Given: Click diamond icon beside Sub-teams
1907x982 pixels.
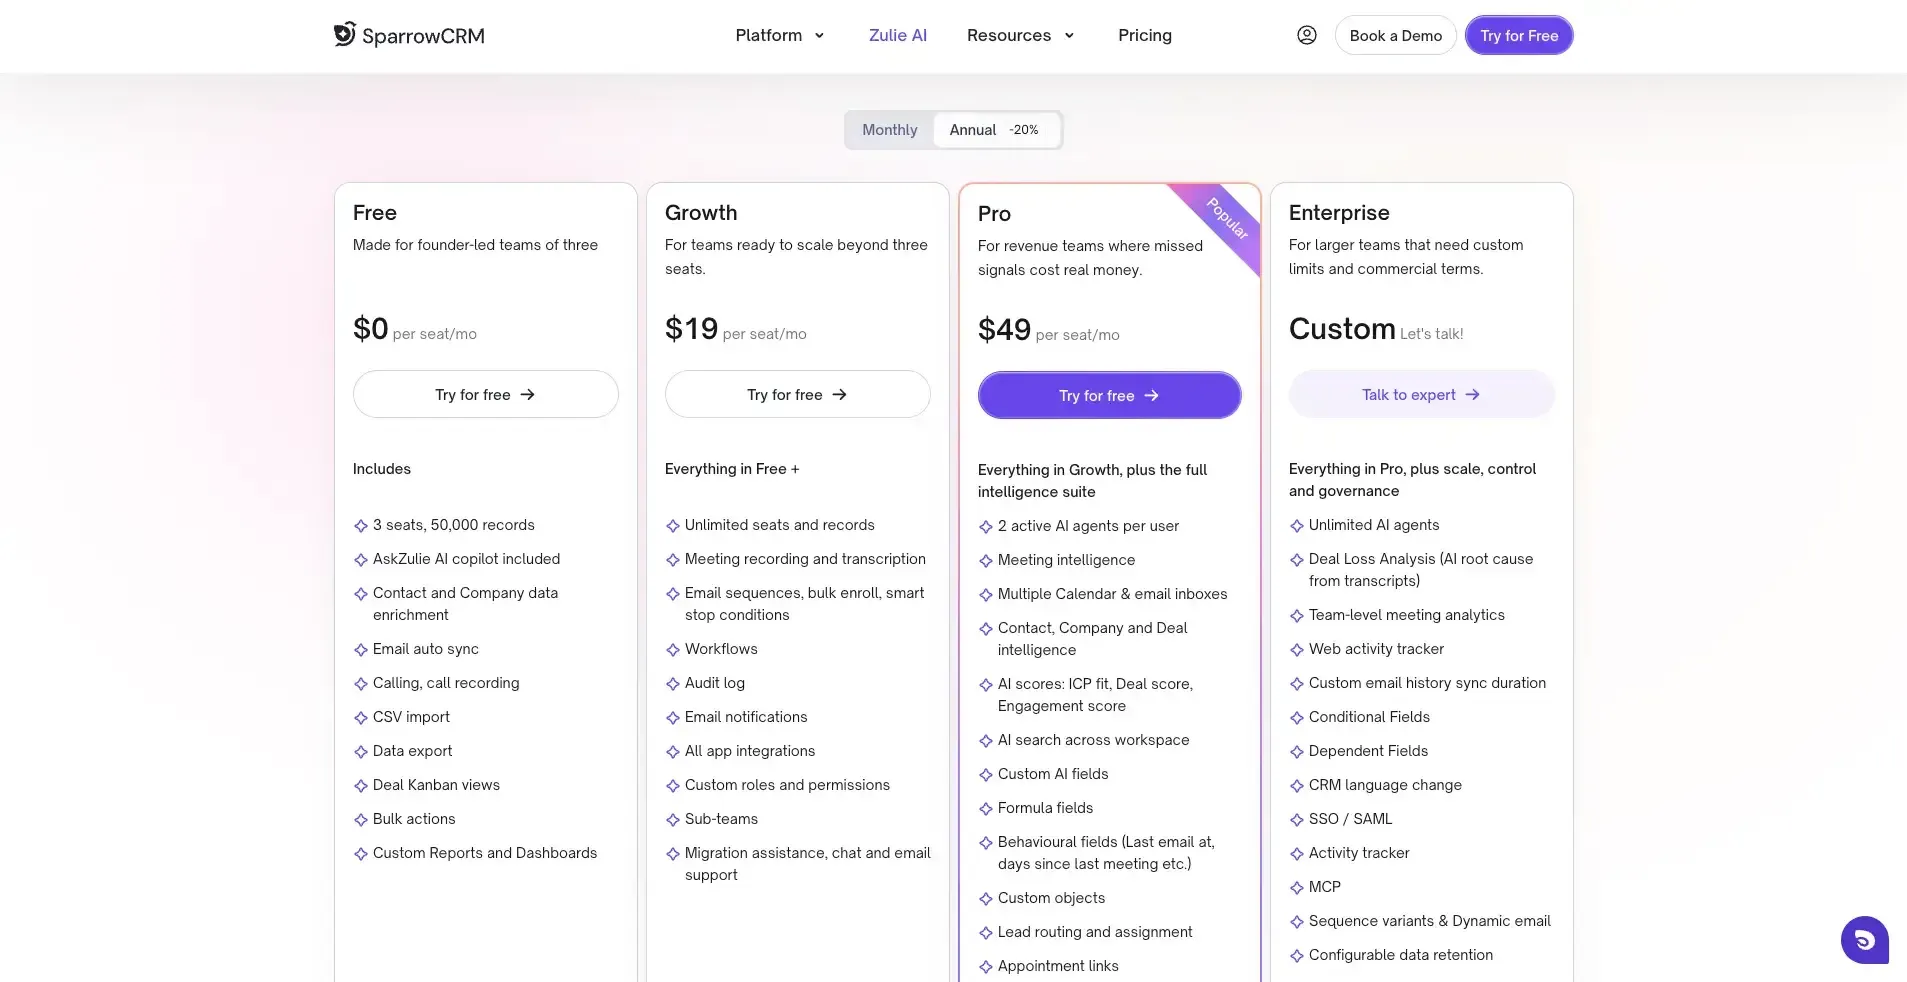Looking at the screenshot, I should click(x=673, y=820).
